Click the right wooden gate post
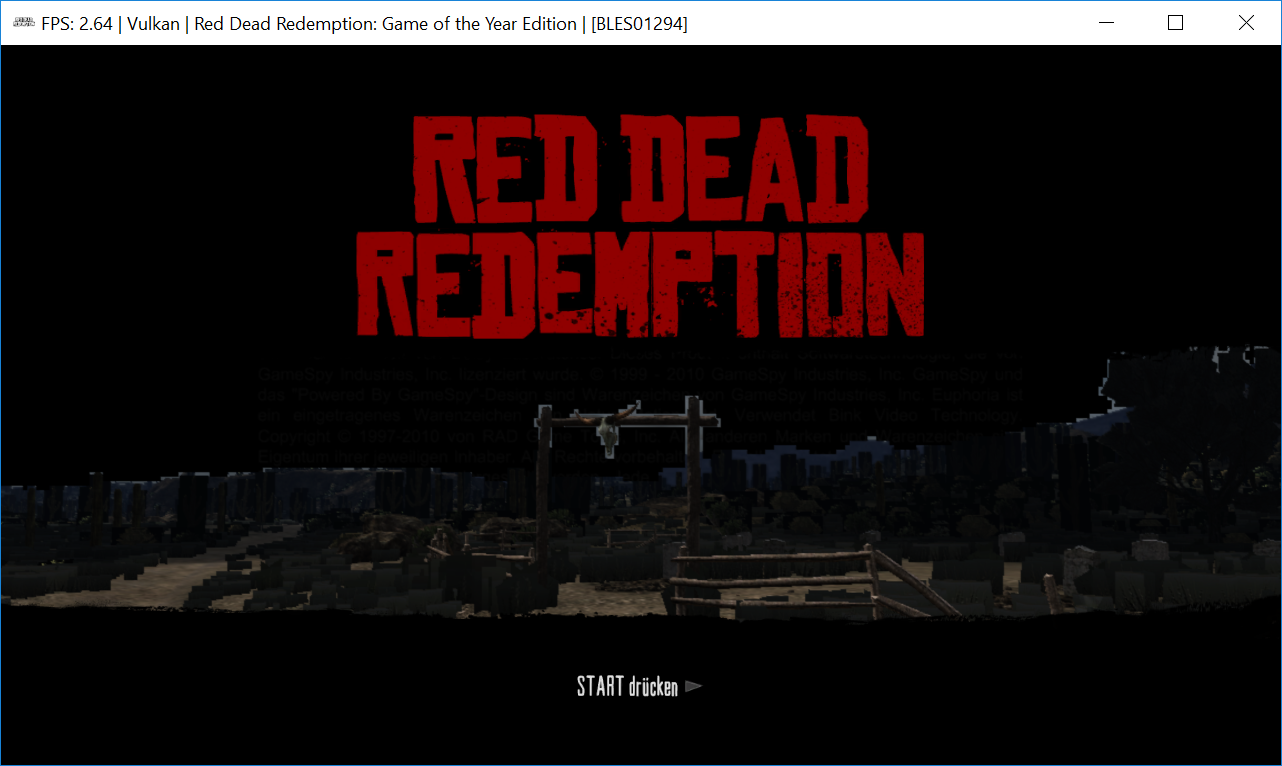 691,480
